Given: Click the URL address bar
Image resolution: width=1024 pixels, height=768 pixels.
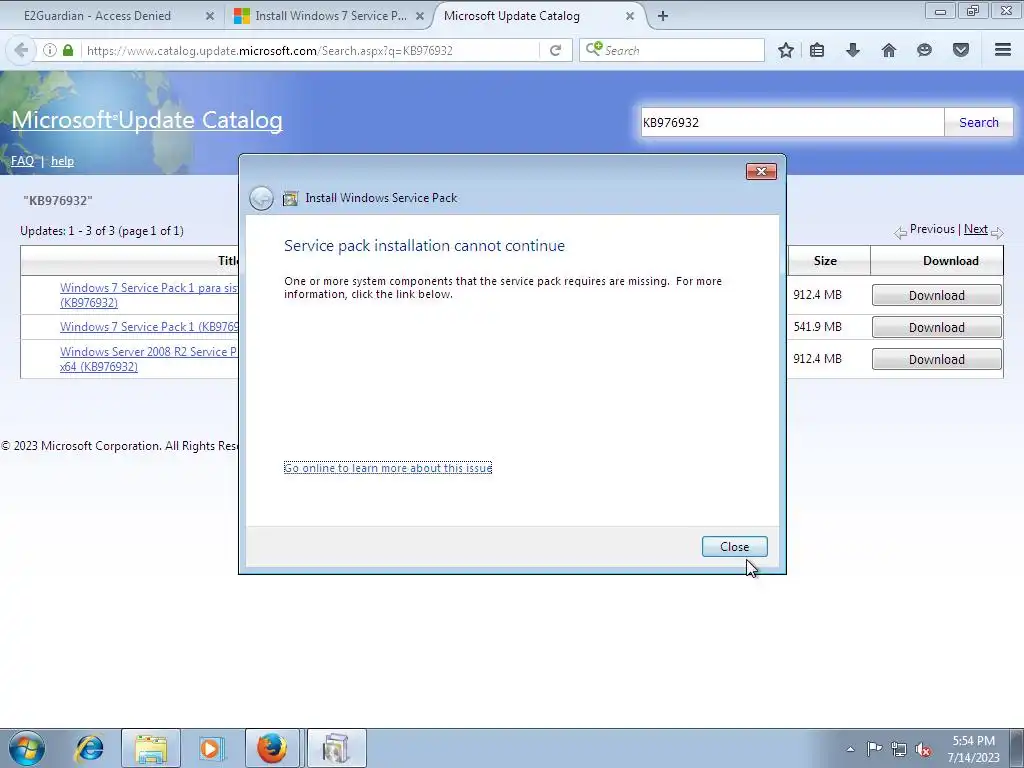Looking at the screenshot, I should [x=311, y=50].
